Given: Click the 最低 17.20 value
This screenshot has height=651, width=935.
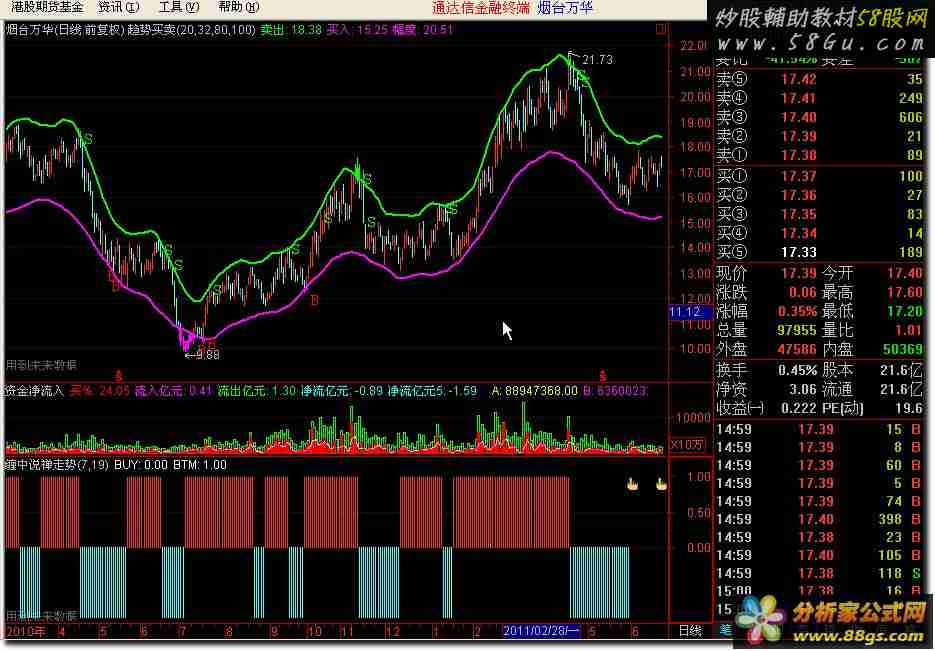Looking at the screenshot, I should tap(905, 311).
